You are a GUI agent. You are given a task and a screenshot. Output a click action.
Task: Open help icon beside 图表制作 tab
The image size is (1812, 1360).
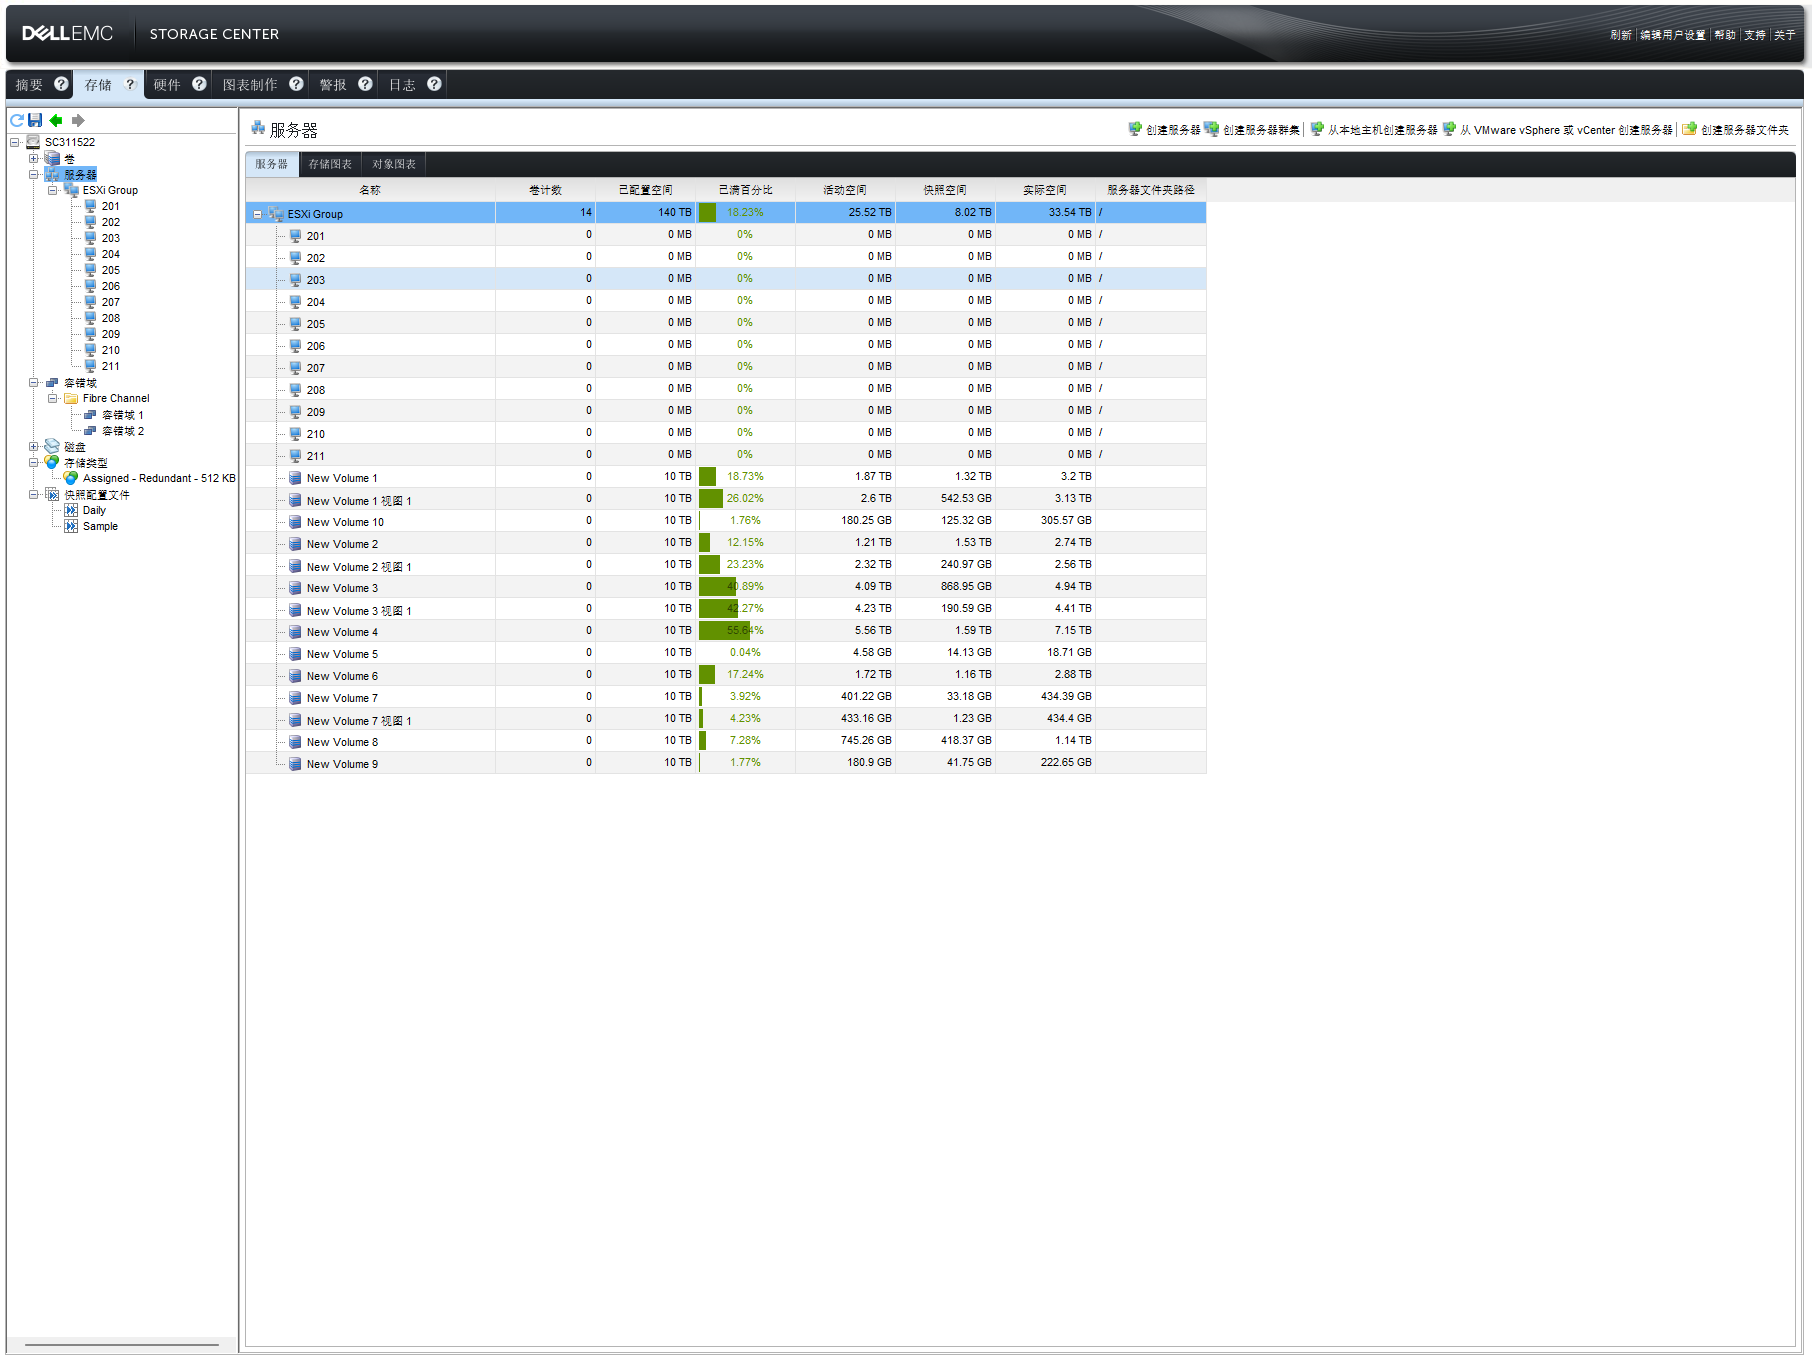(x=296, y=84)
